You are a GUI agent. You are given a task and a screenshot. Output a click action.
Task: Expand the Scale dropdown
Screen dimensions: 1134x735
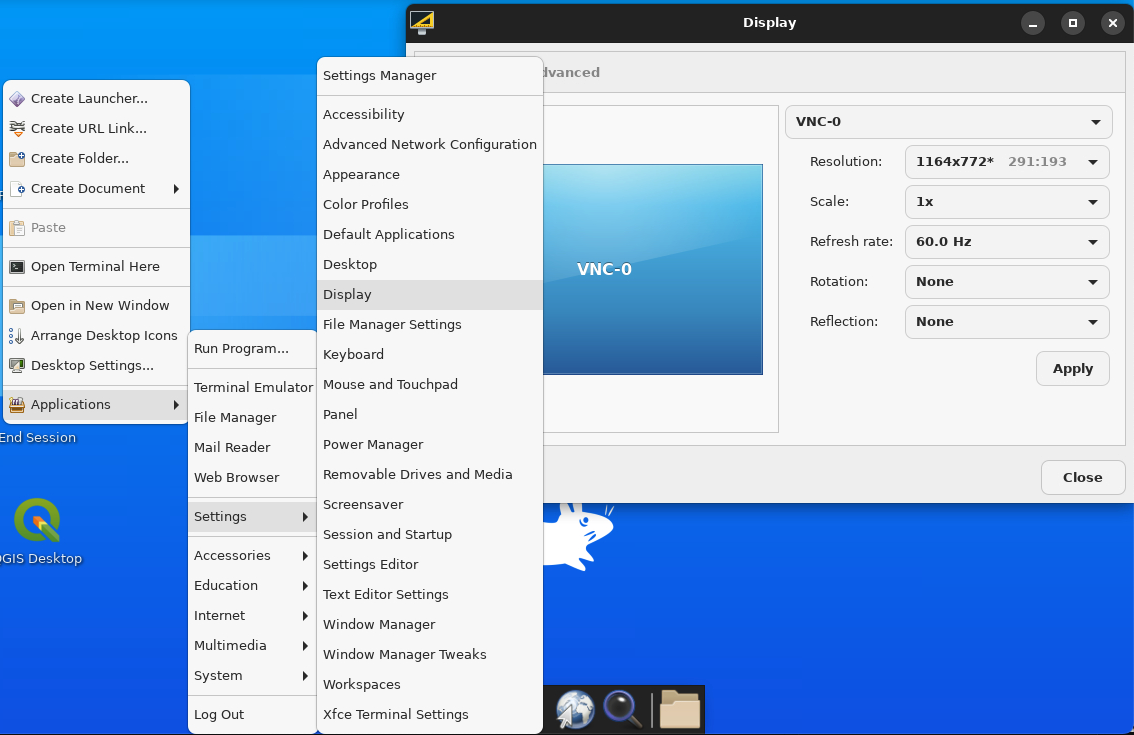1006,202
